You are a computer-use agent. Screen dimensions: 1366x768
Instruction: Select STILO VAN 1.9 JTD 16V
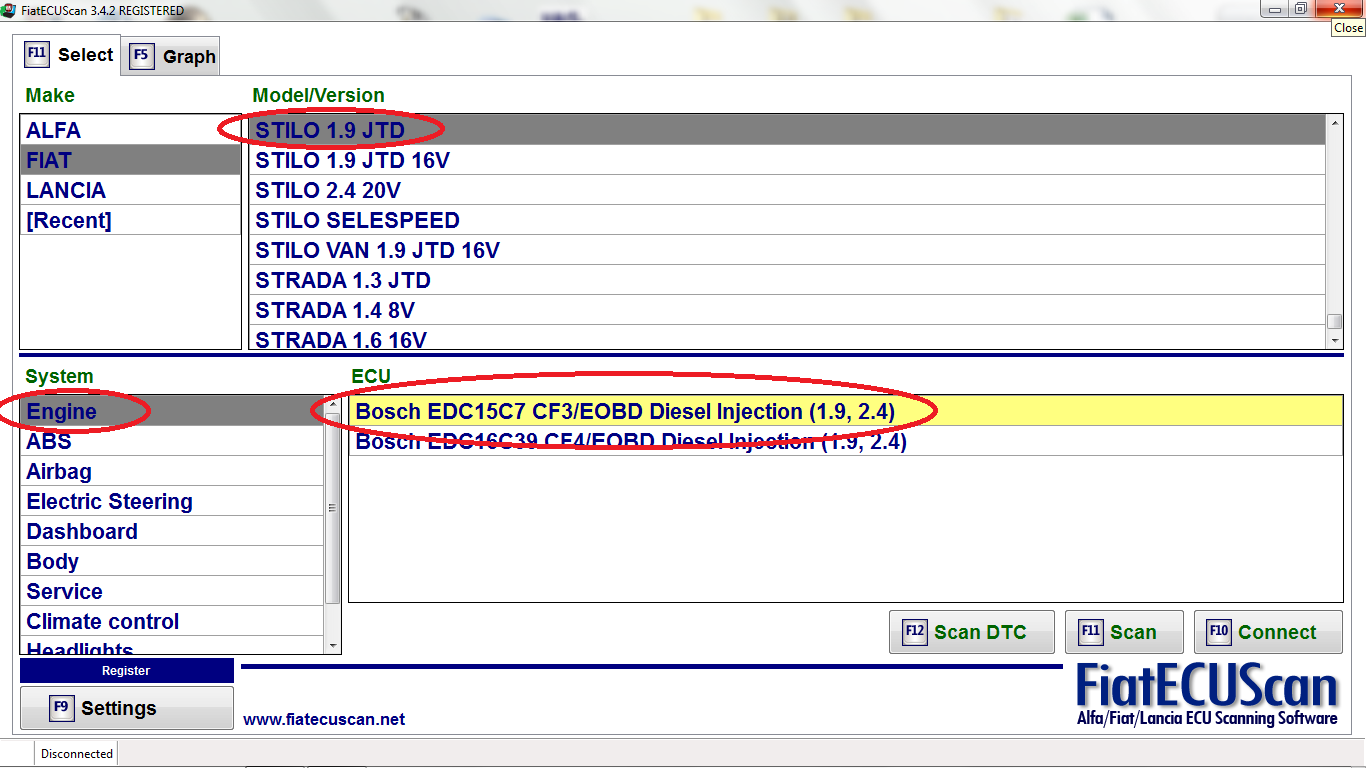coord(788,250)
